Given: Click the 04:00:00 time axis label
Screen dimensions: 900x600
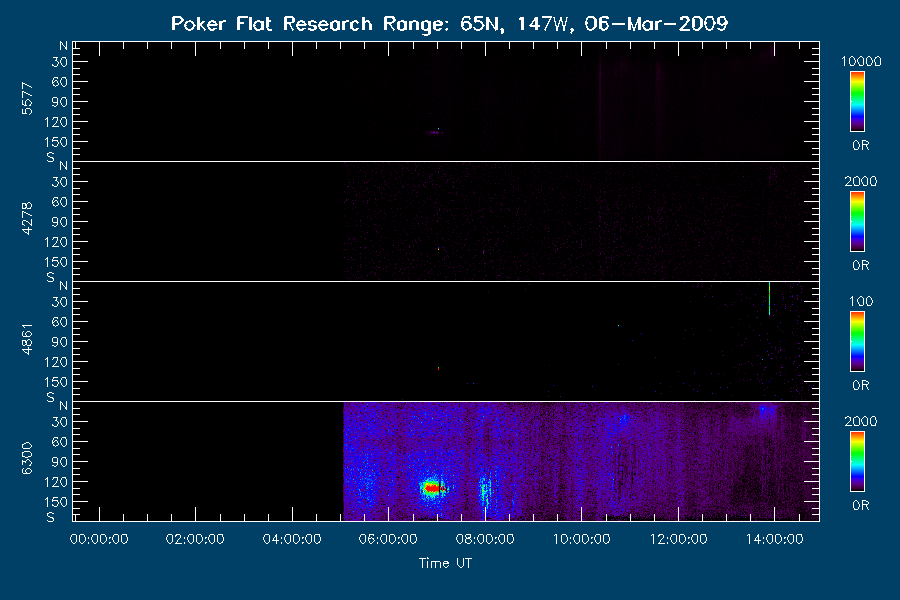Looking at the screenshot, I should (x=292, y=539).
